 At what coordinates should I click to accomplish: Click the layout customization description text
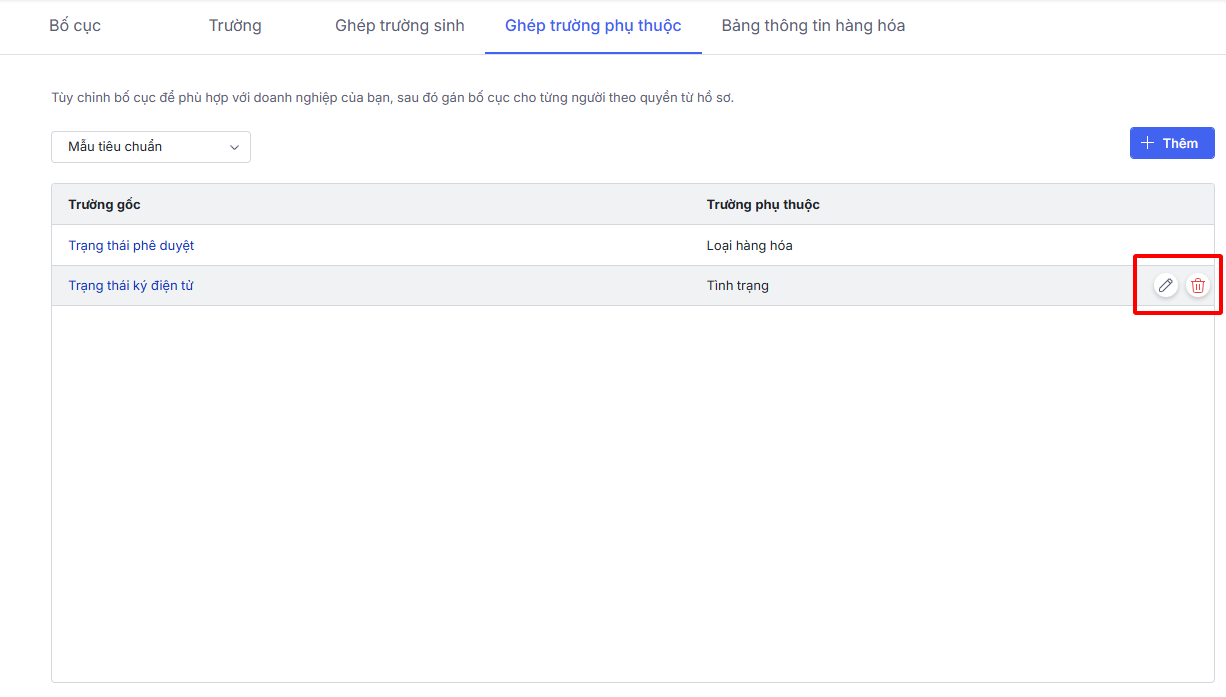pos(392,98)
